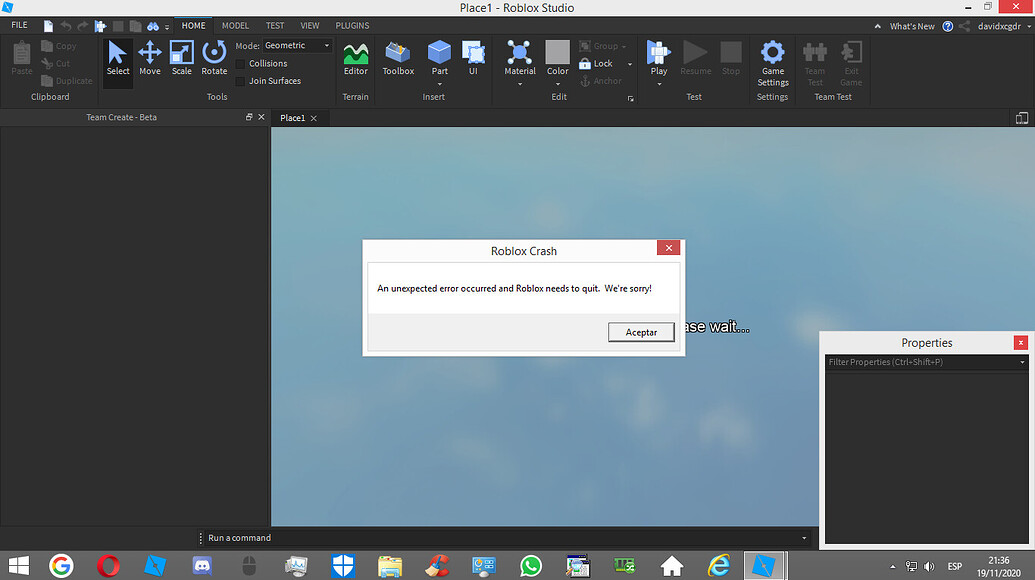Screen dimensions: 1035x580
Task: Click the Copy command
Action: pyautogui.click(x=59, y=46)
